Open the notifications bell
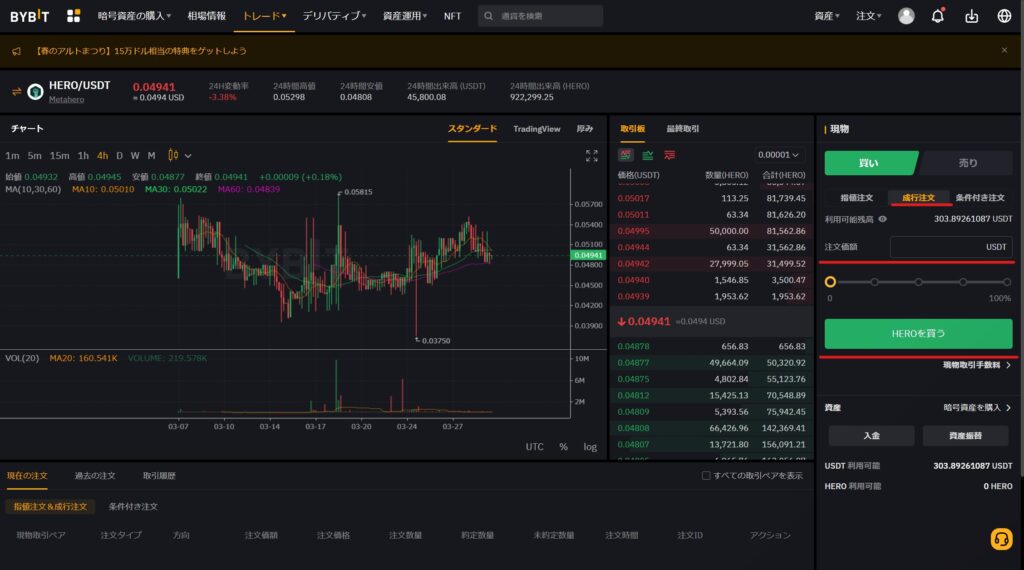1024x570 pixels. coord(938,16)
